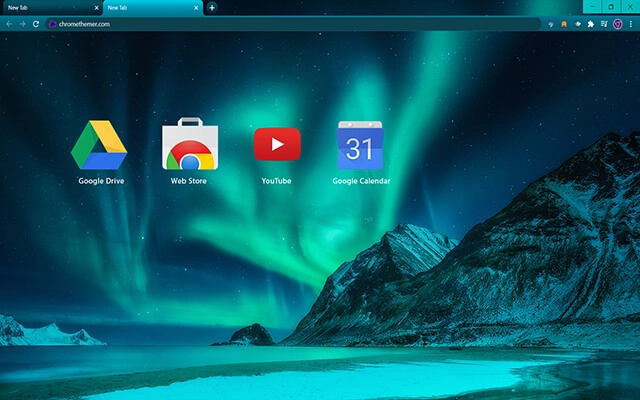Click the Google Calendar label text
The height and width of the screenshot is (400, 640).
(361, 181)
